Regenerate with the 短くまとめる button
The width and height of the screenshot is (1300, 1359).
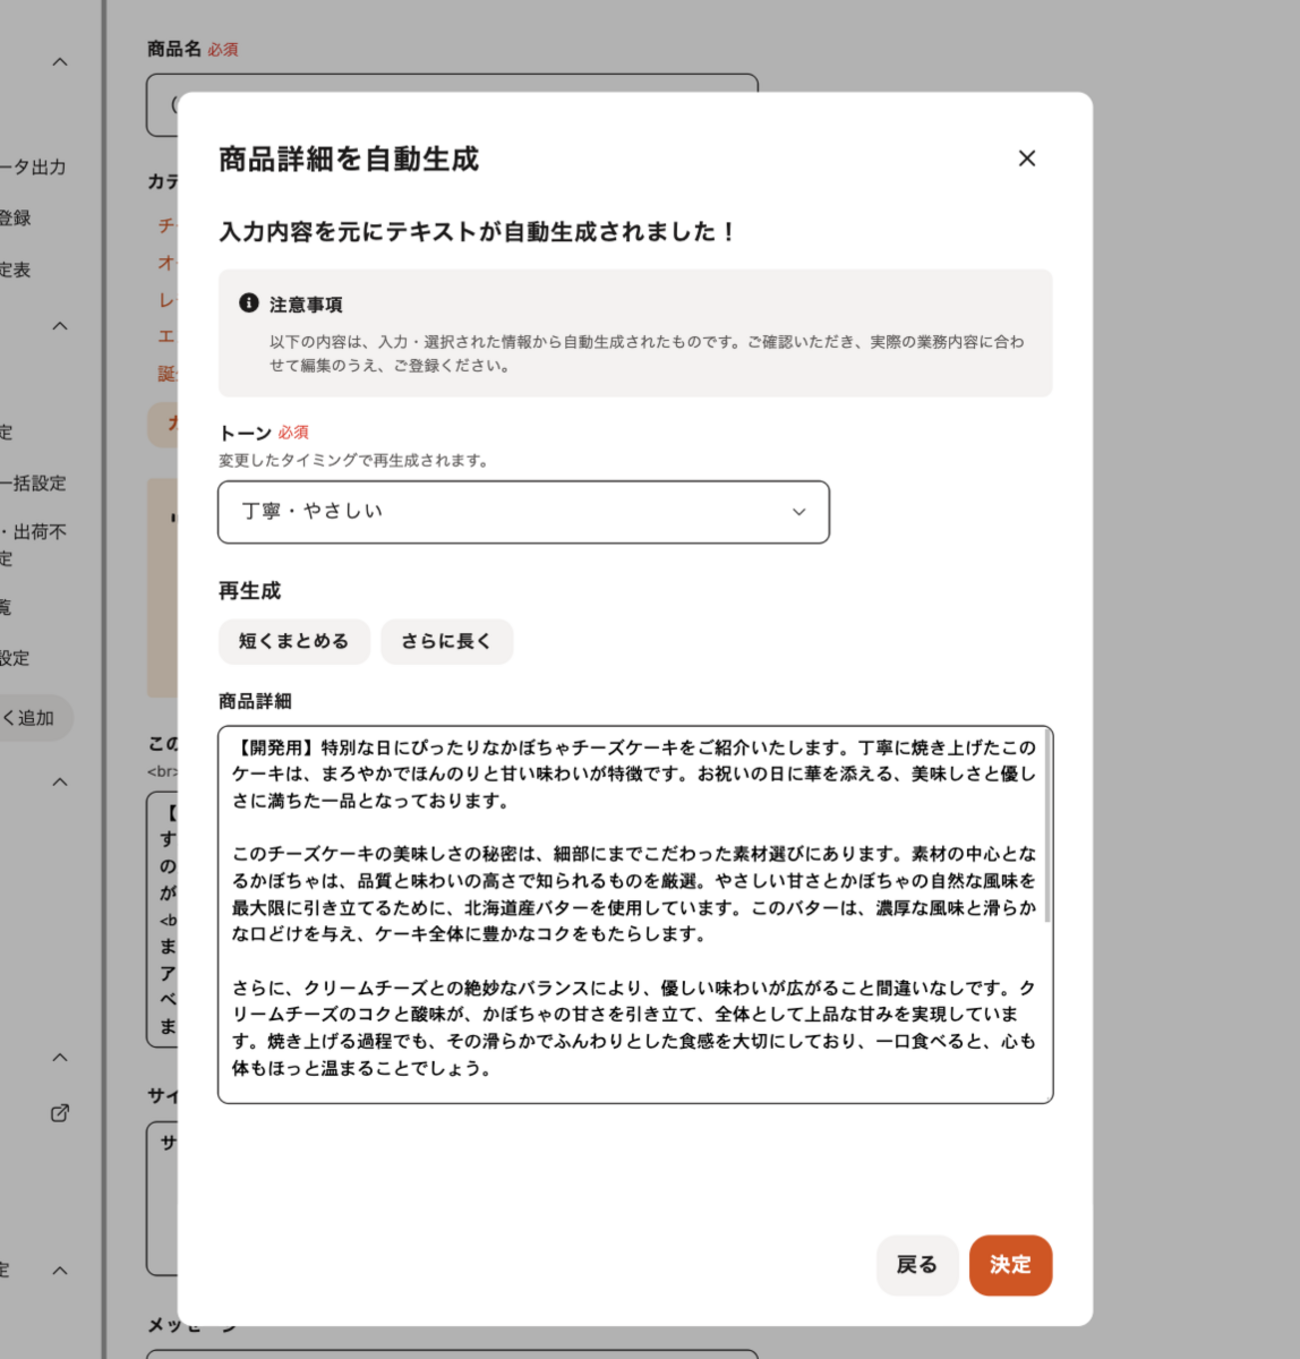(294, 641)
